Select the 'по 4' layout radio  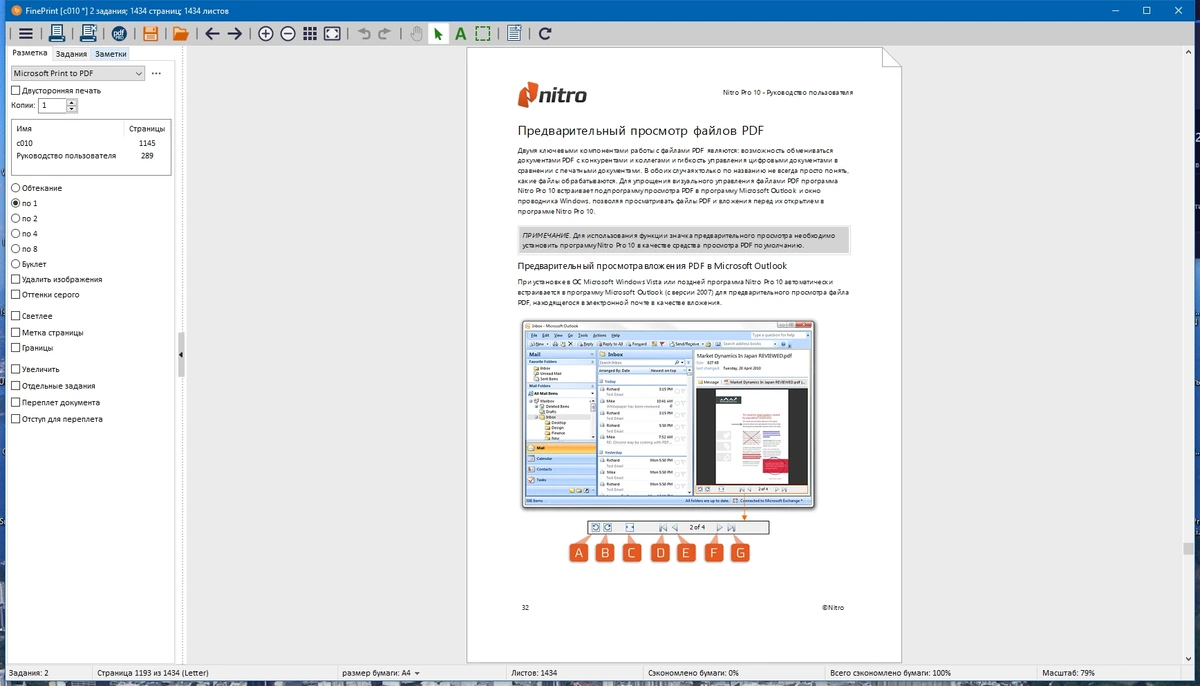[15, 233]
